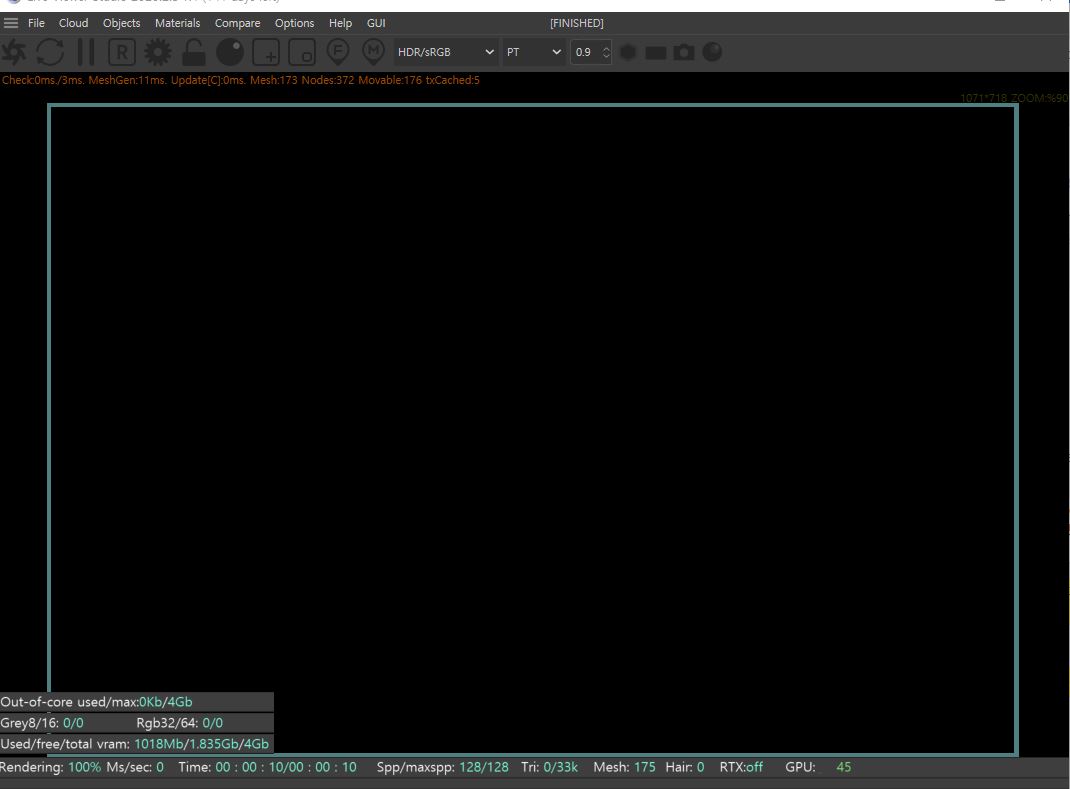Toggle the clay mode sphere icon
Viewport: 1070px width, 789px height.
pyautogui.click(x=230, y=53)
